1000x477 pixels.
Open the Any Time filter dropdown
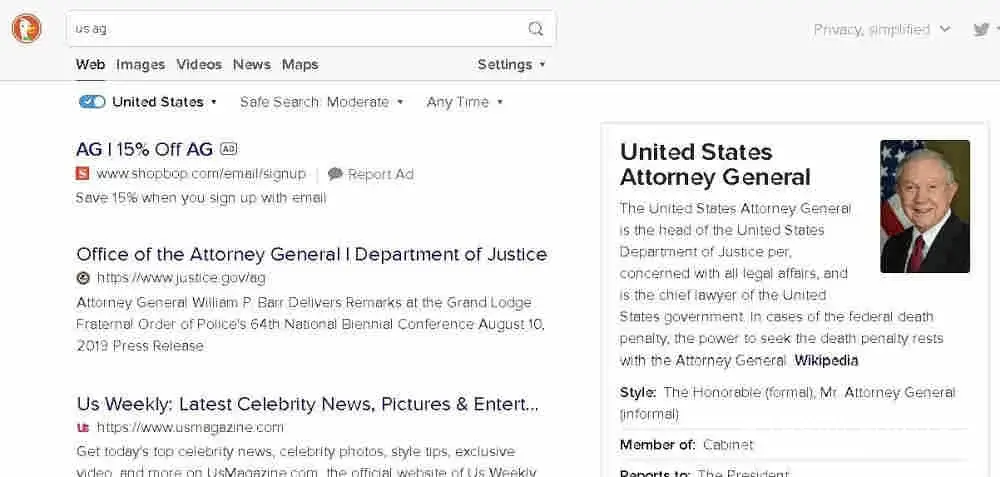(464, 102)
